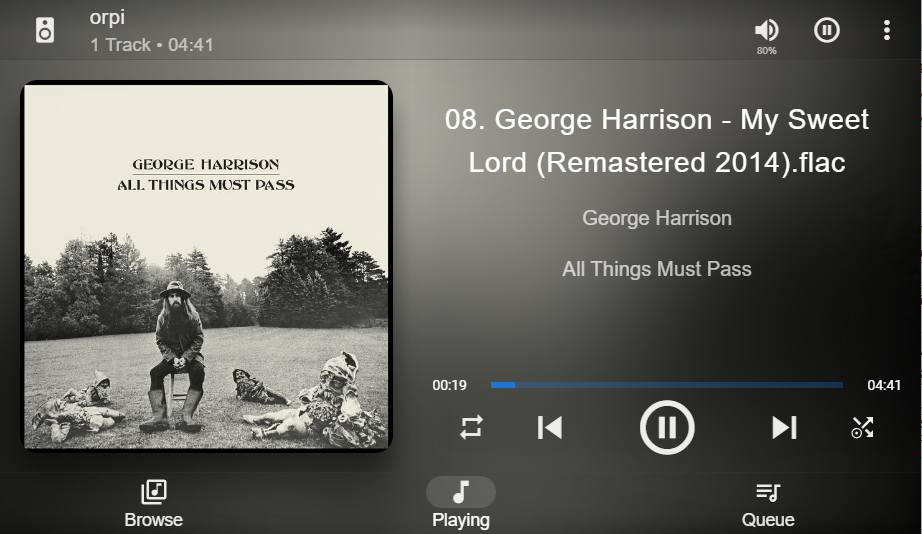
Task: Skip back to the previous track
Action: point(550,428)
